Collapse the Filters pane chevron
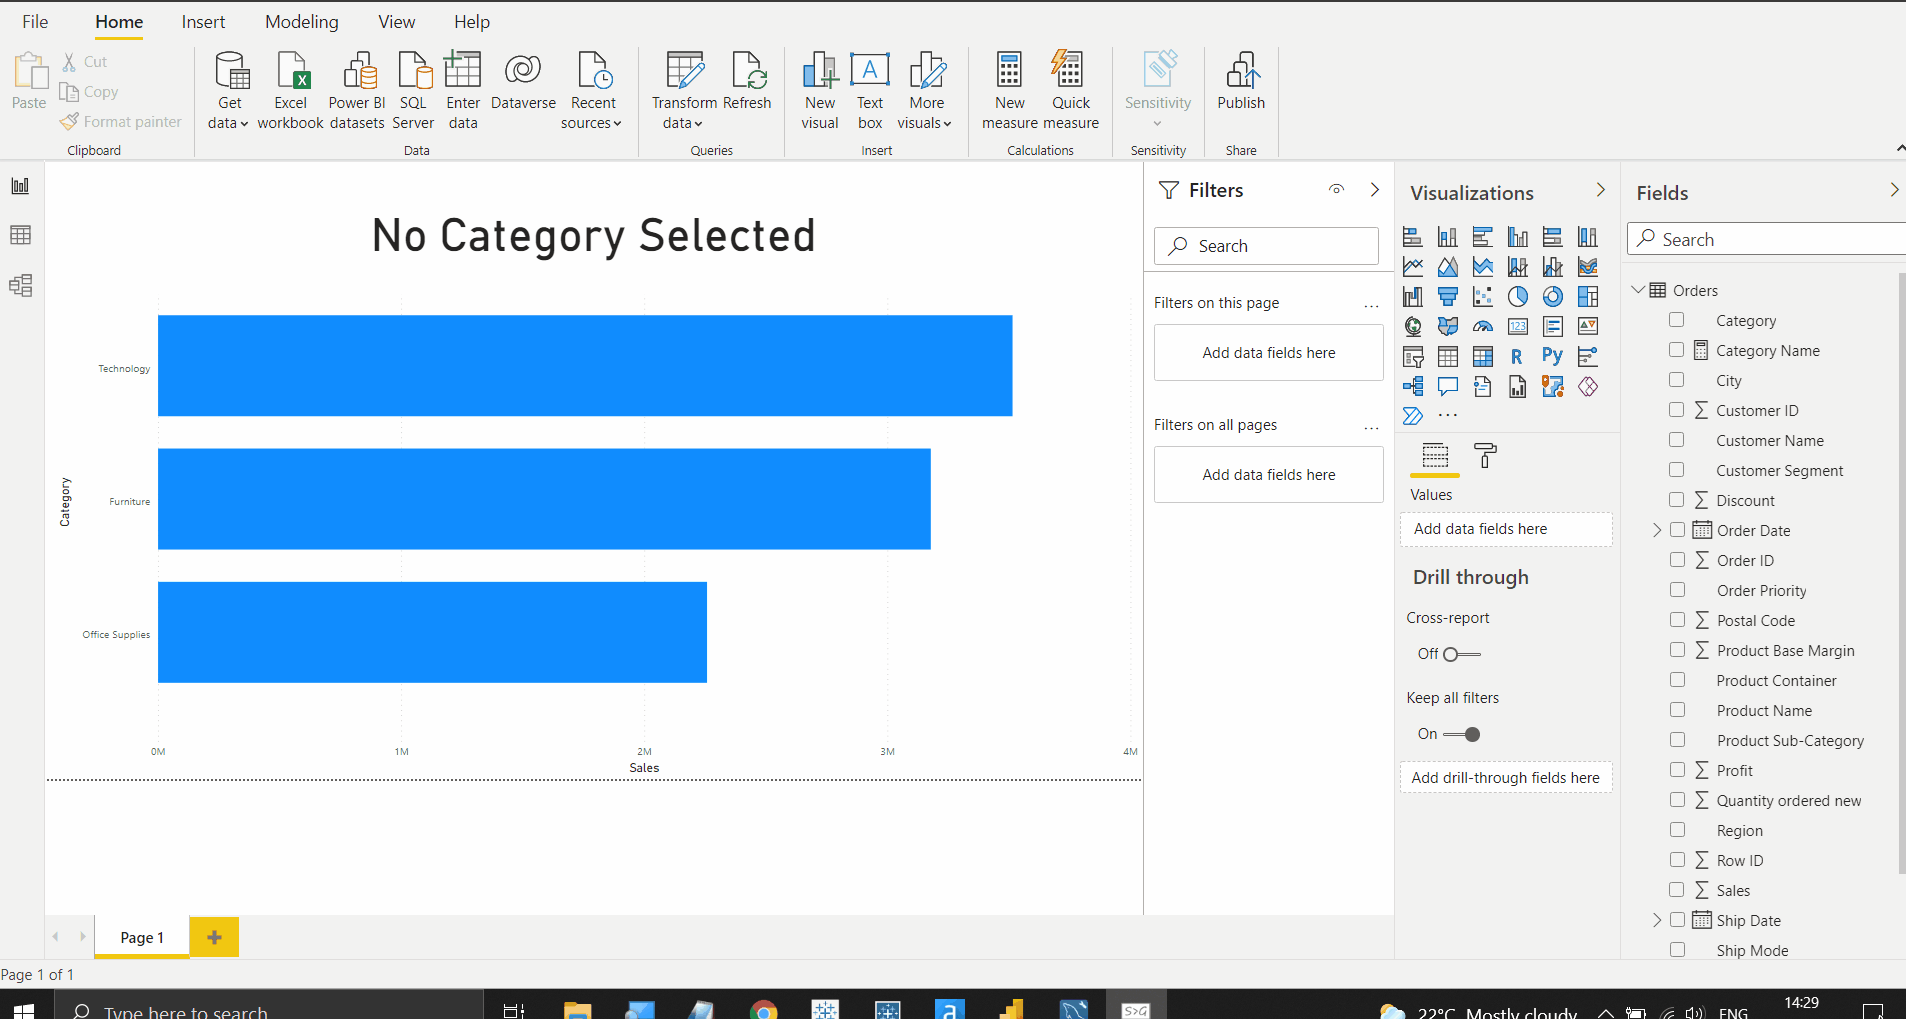1906x1019 pixels. (1375, 189)
